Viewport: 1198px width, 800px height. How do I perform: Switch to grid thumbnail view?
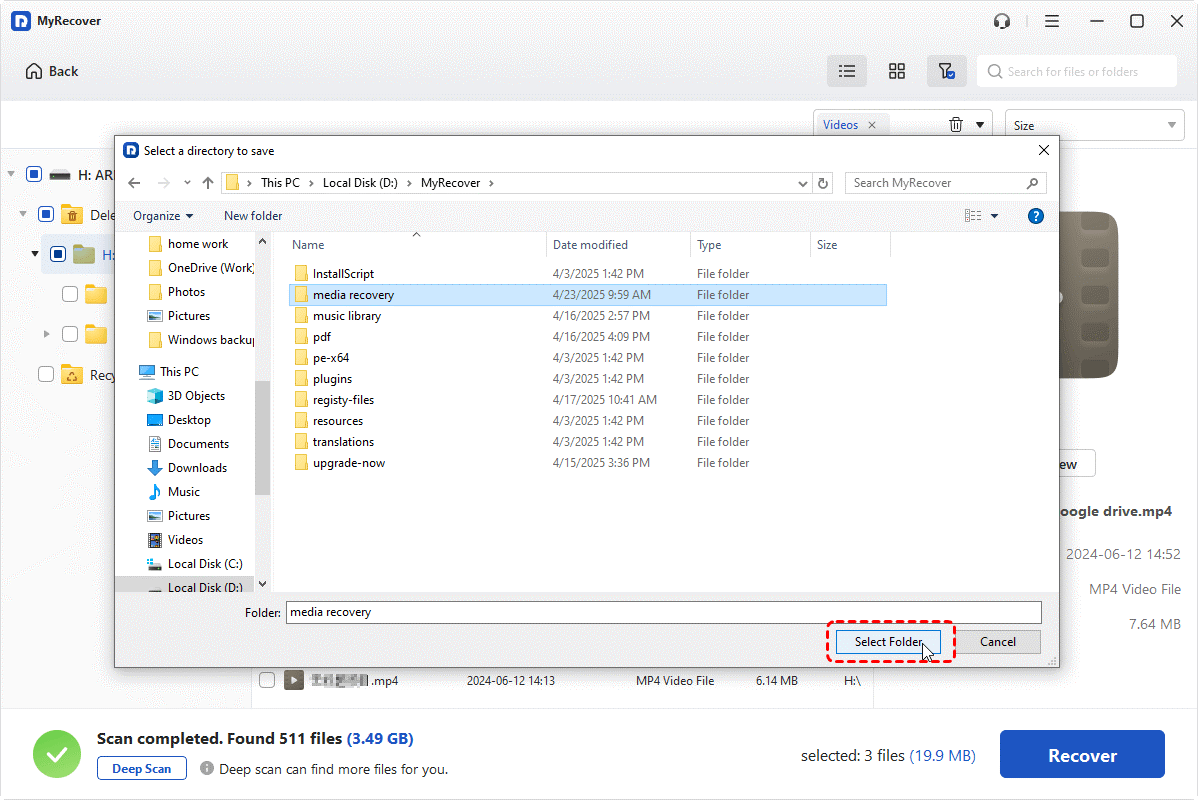pyautogui.click(x=897, y=71)
